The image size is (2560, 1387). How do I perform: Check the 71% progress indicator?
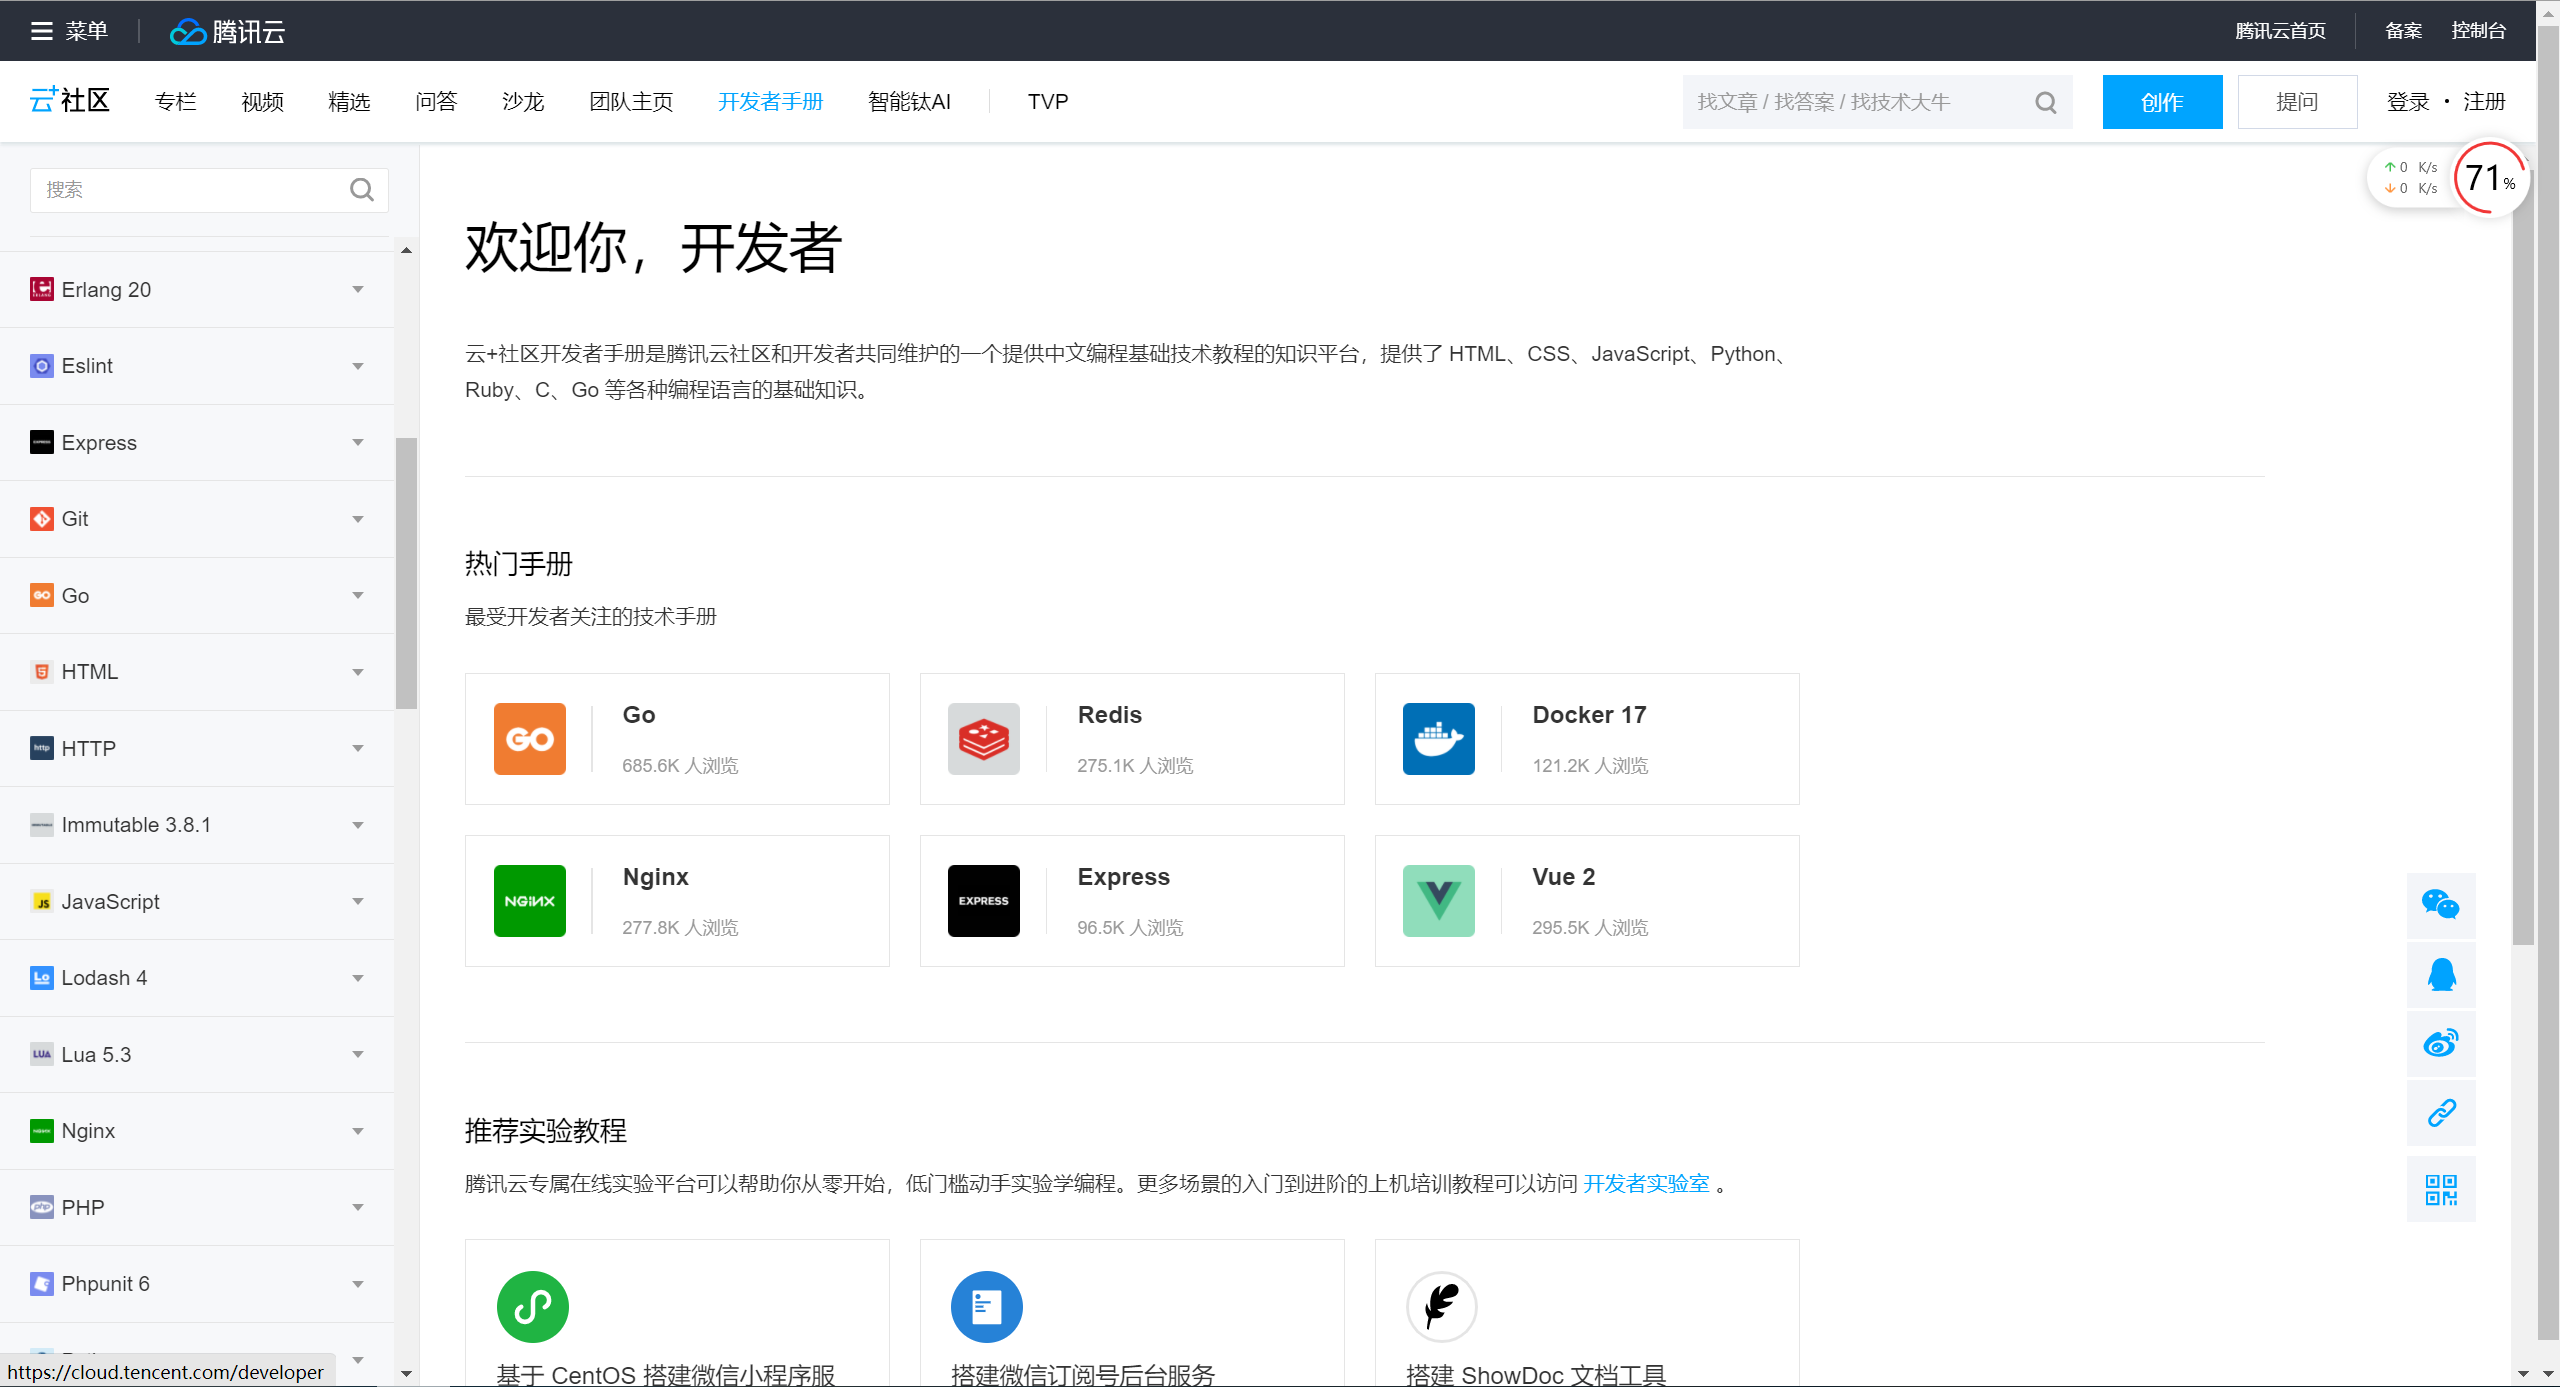pos(2489,178)
